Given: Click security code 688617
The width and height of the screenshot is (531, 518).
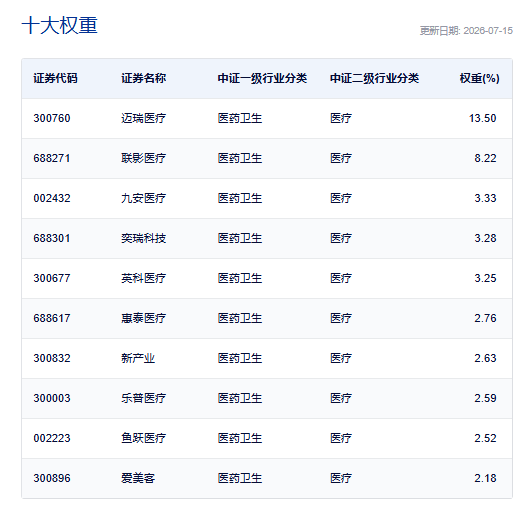Looking at the screenshot, I should coord(52,318).
